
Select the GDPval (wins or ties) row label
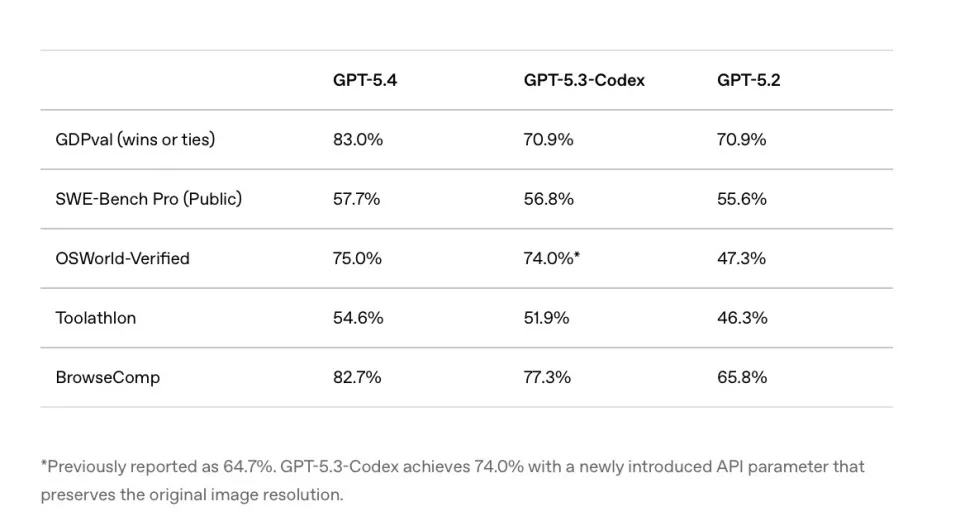[135, 139]
